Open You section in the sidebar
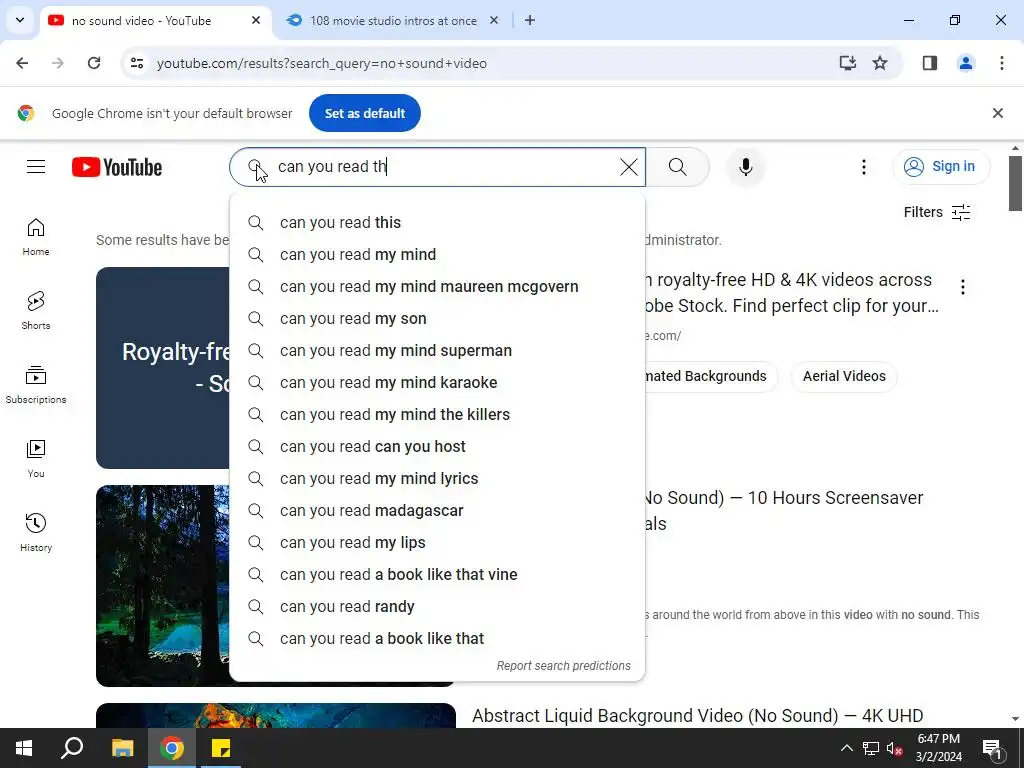1024x768 pixels. point(36,459)
